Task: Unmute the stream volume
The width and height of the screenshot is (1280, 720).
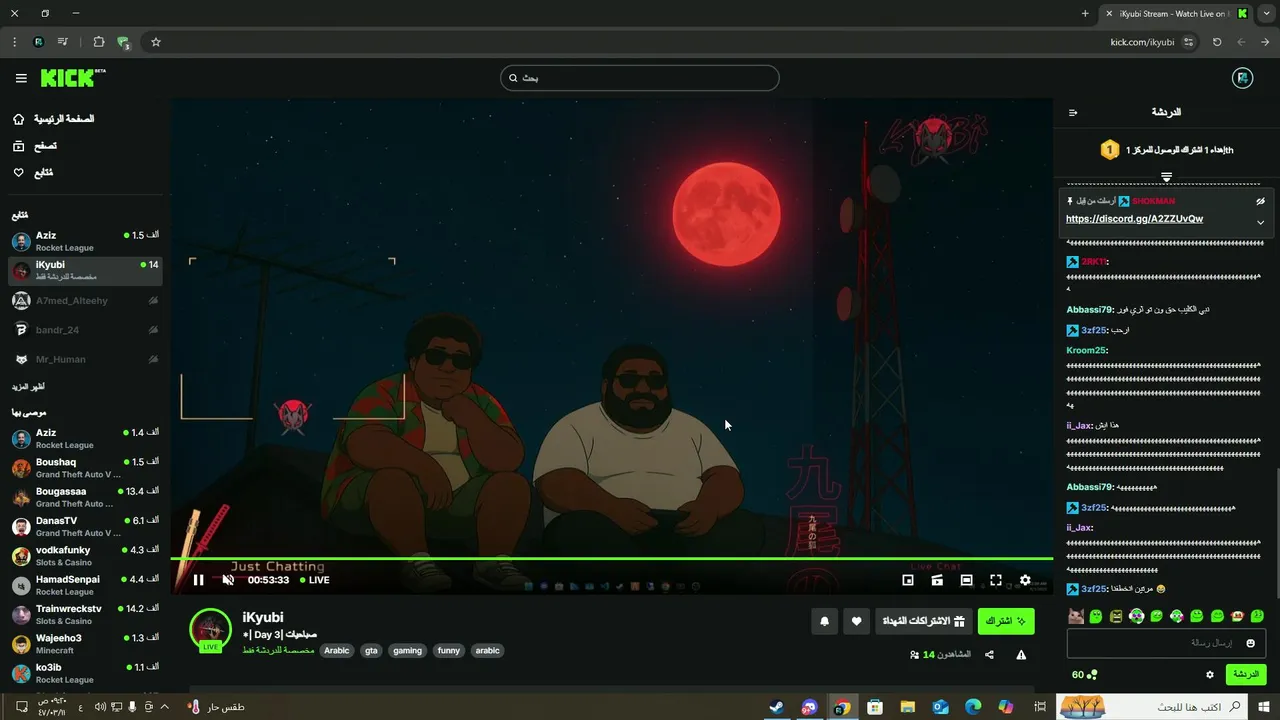Action: (228, 580)
